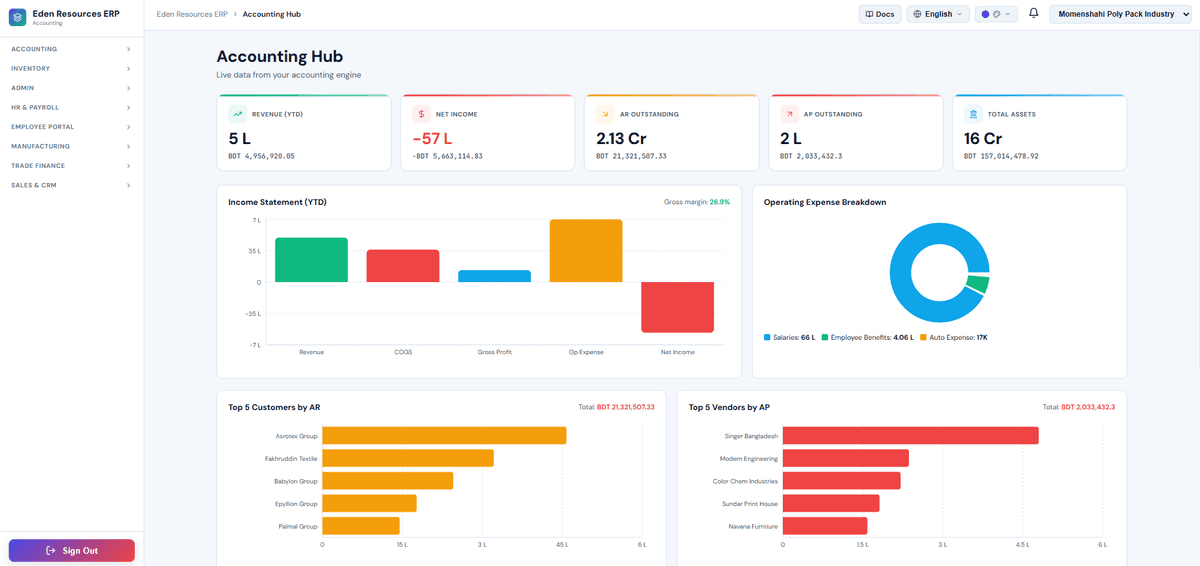
Task: Click the Net Income dollar icon
Action: (421, 114)
